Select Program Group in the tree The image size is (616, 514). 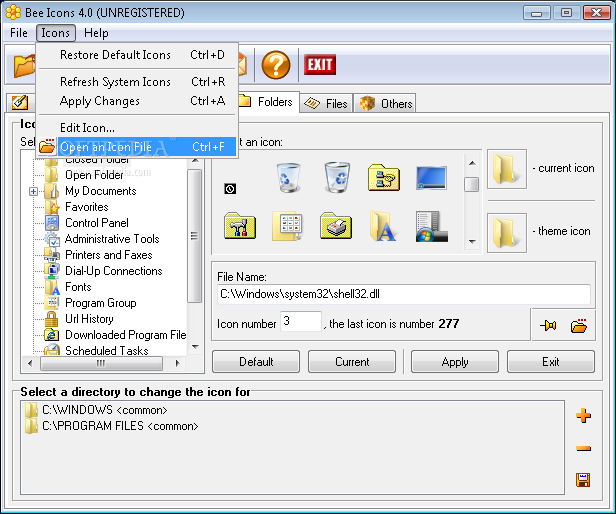(101, 303)
